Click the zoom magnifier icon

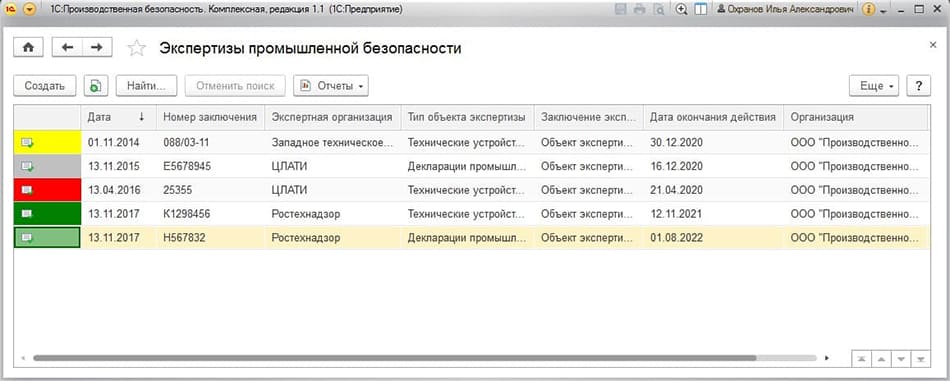tap(682, 10)
